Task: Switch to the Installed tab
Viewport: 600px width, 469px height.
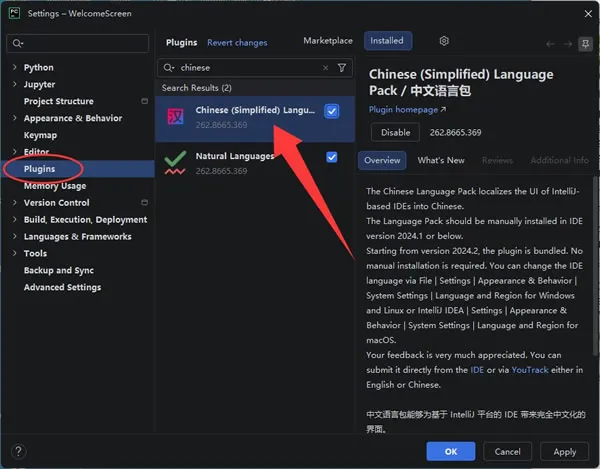Action: coord(388,41)
